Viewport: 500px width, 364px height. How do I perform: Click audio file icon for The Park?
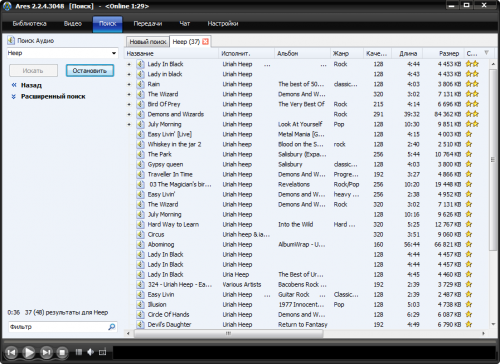click(140, 154)
